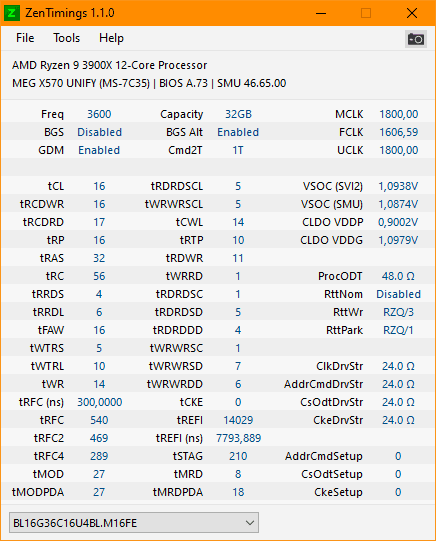Image resolution: width=436 pixels, height=541 pixels.
Task: Click the BGS Disabled value
Action: [99, 132]
